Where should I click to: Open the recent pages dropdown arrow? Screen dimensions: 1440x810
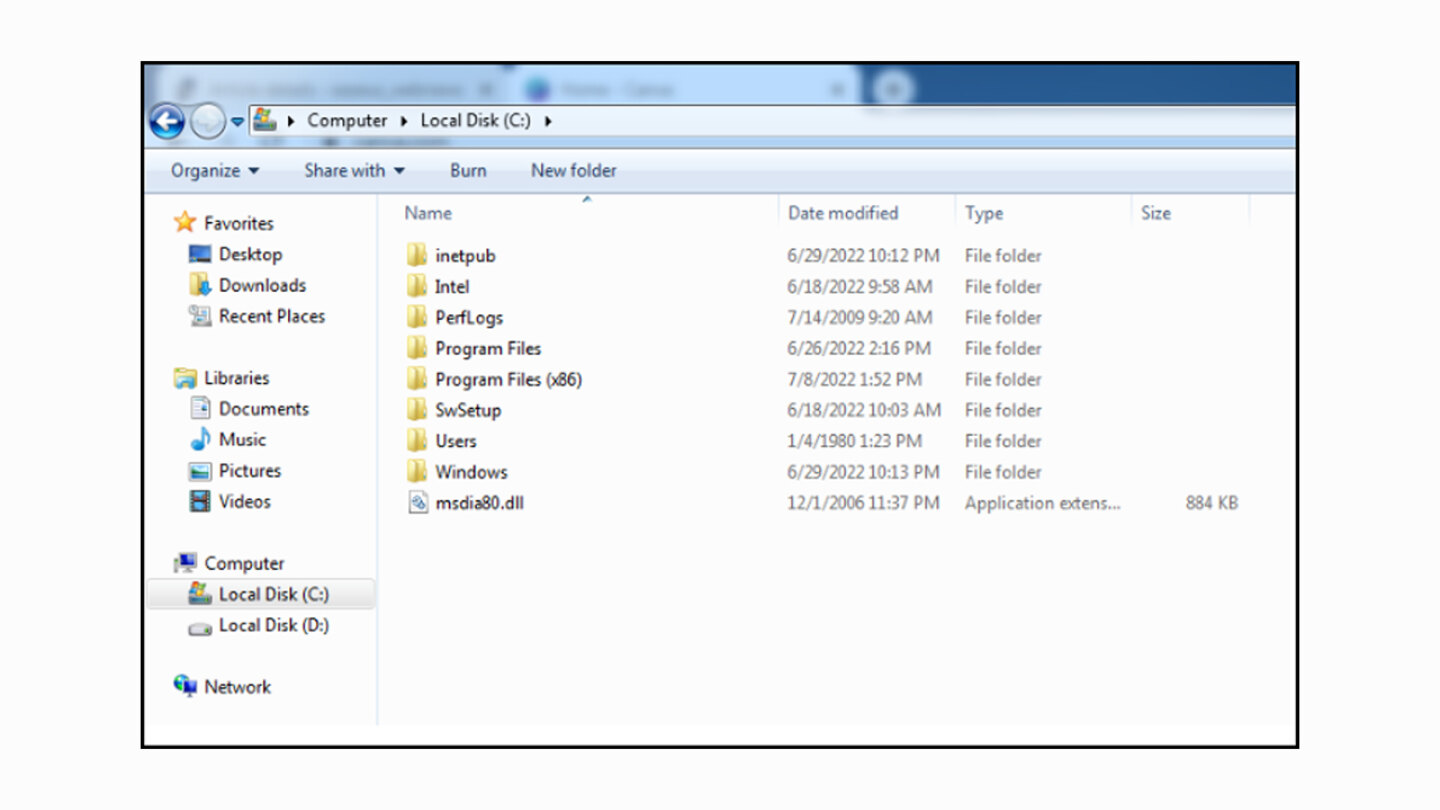coord(237,122)
